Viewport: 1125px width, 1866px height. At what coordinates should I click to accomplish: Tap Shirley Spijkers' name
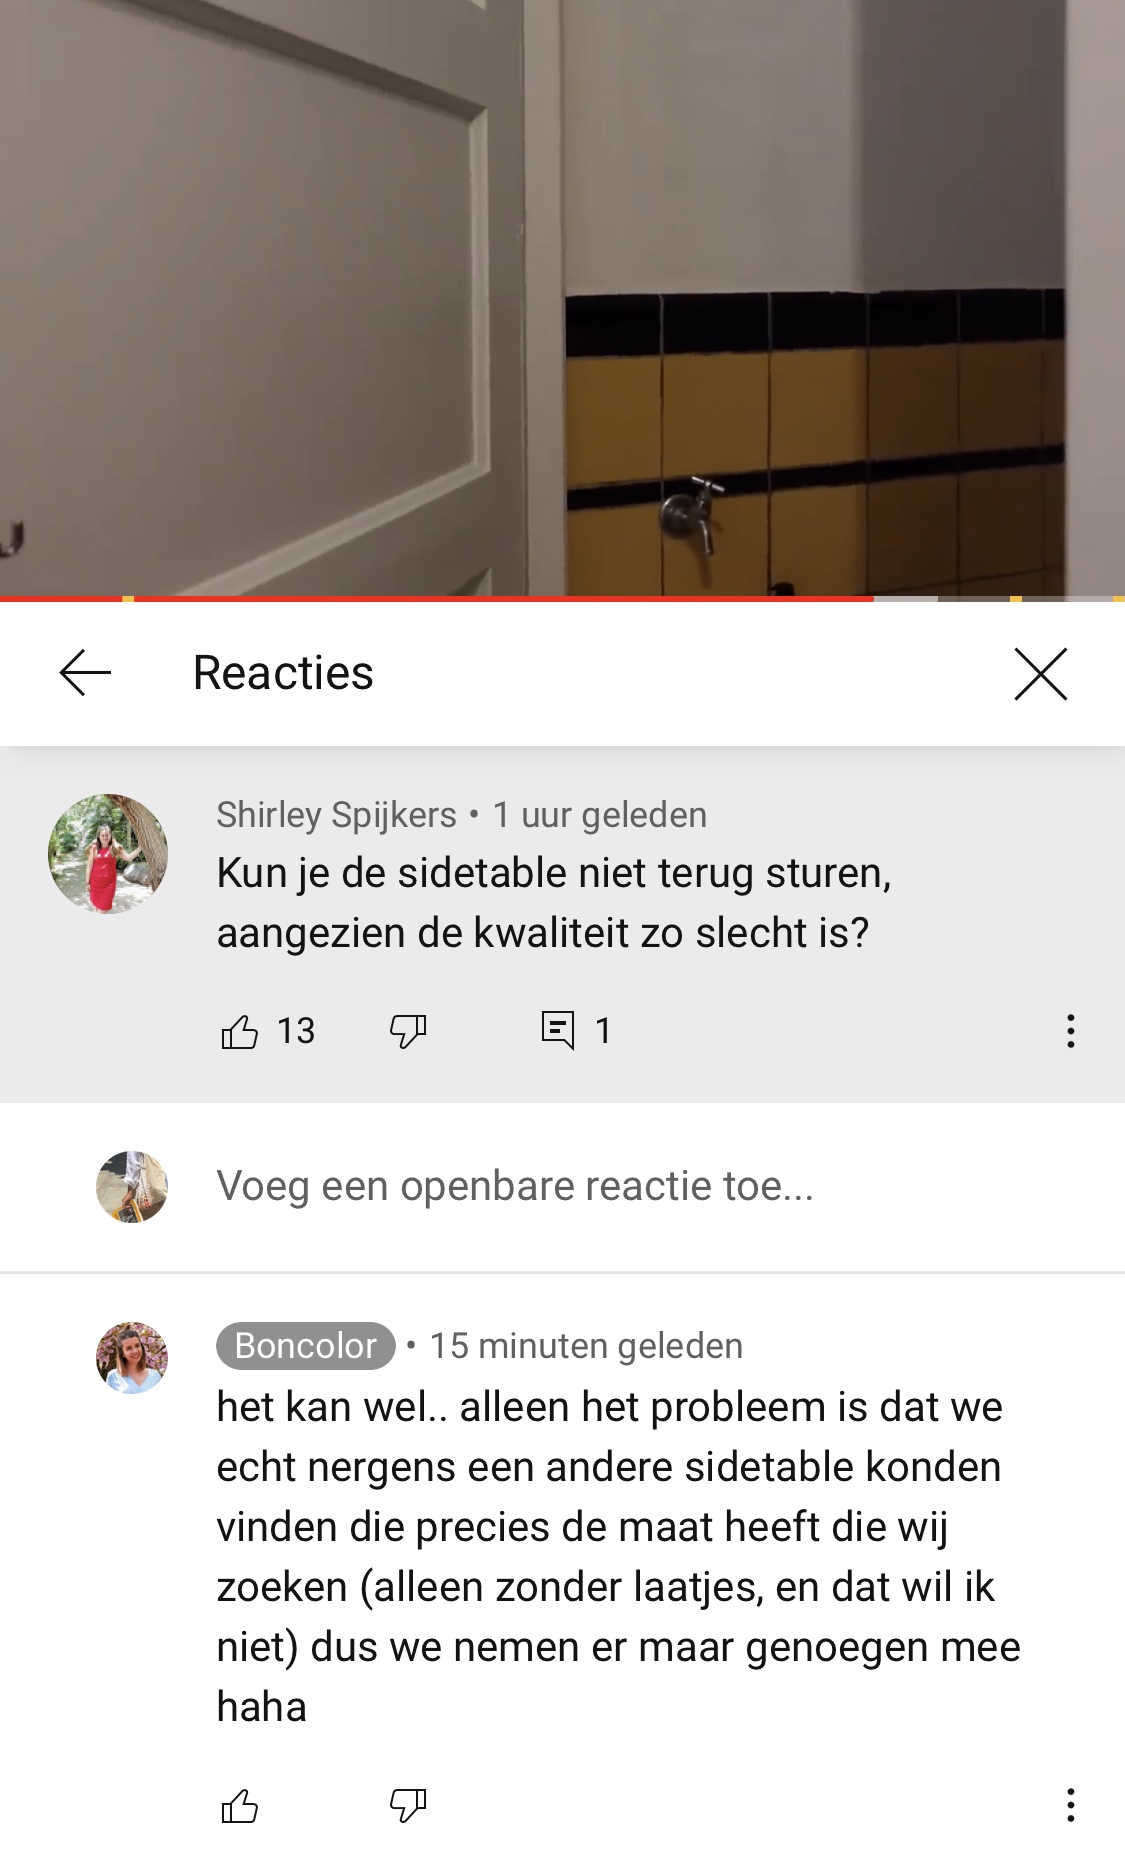[337, 815]
